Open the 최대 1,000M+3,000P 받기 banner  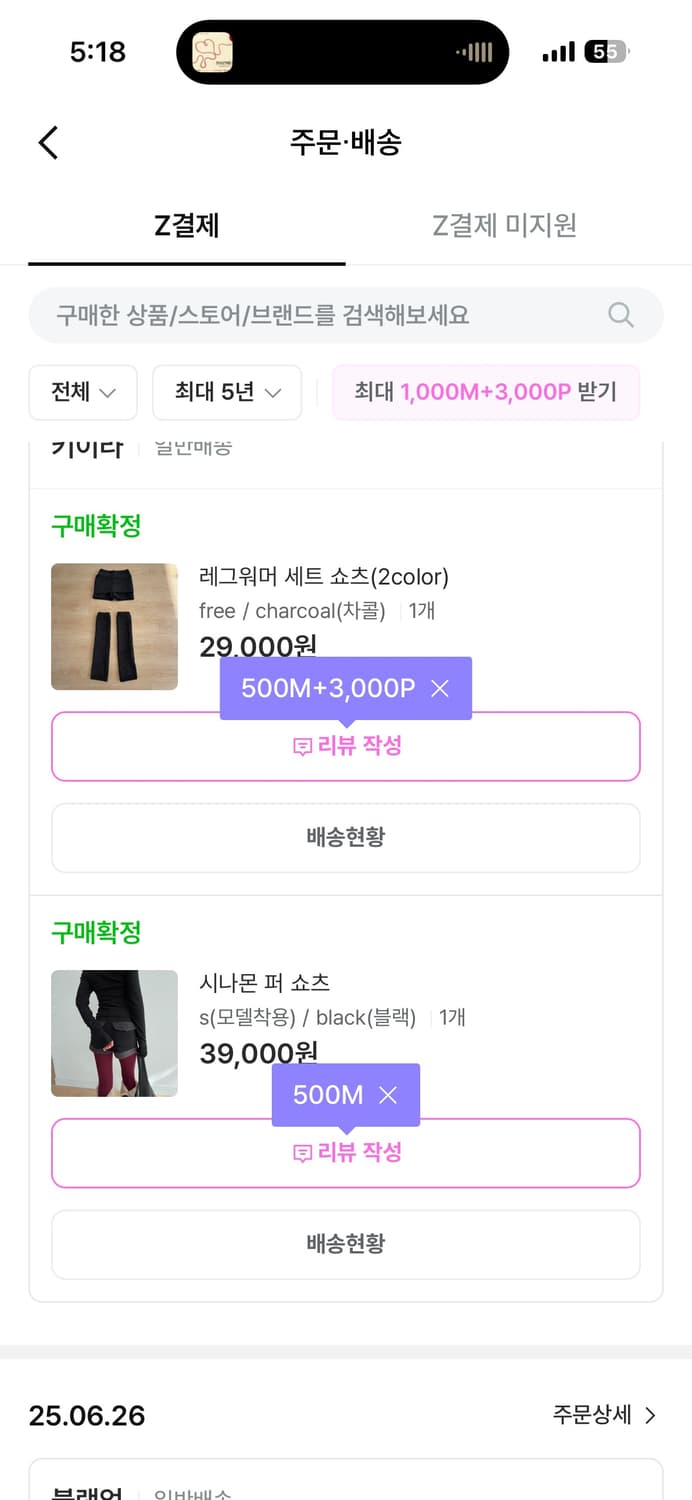(486, 392)
